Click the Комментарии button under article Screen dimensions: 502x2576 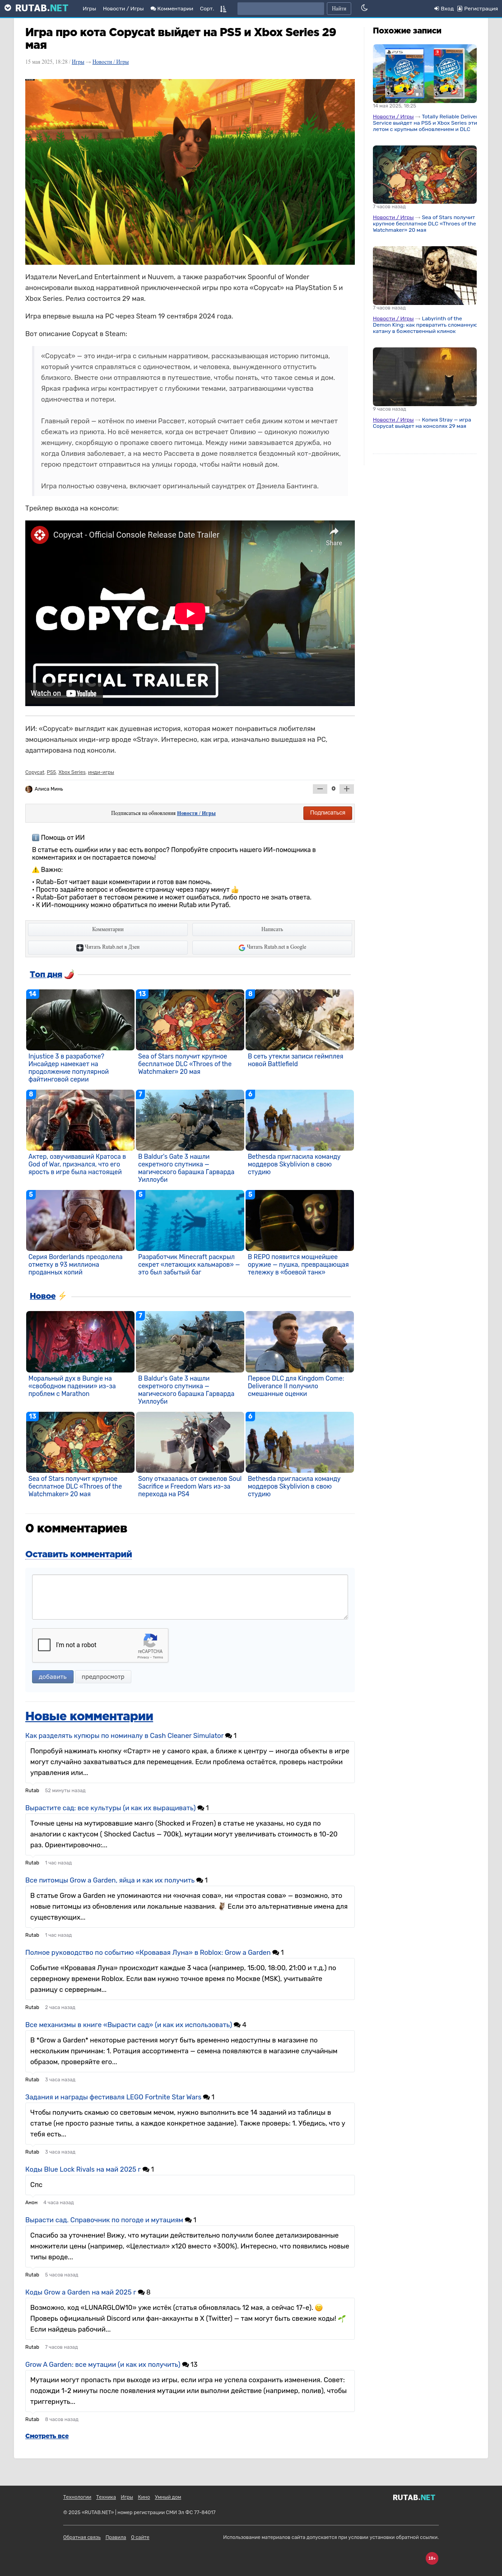coord(108,929)
